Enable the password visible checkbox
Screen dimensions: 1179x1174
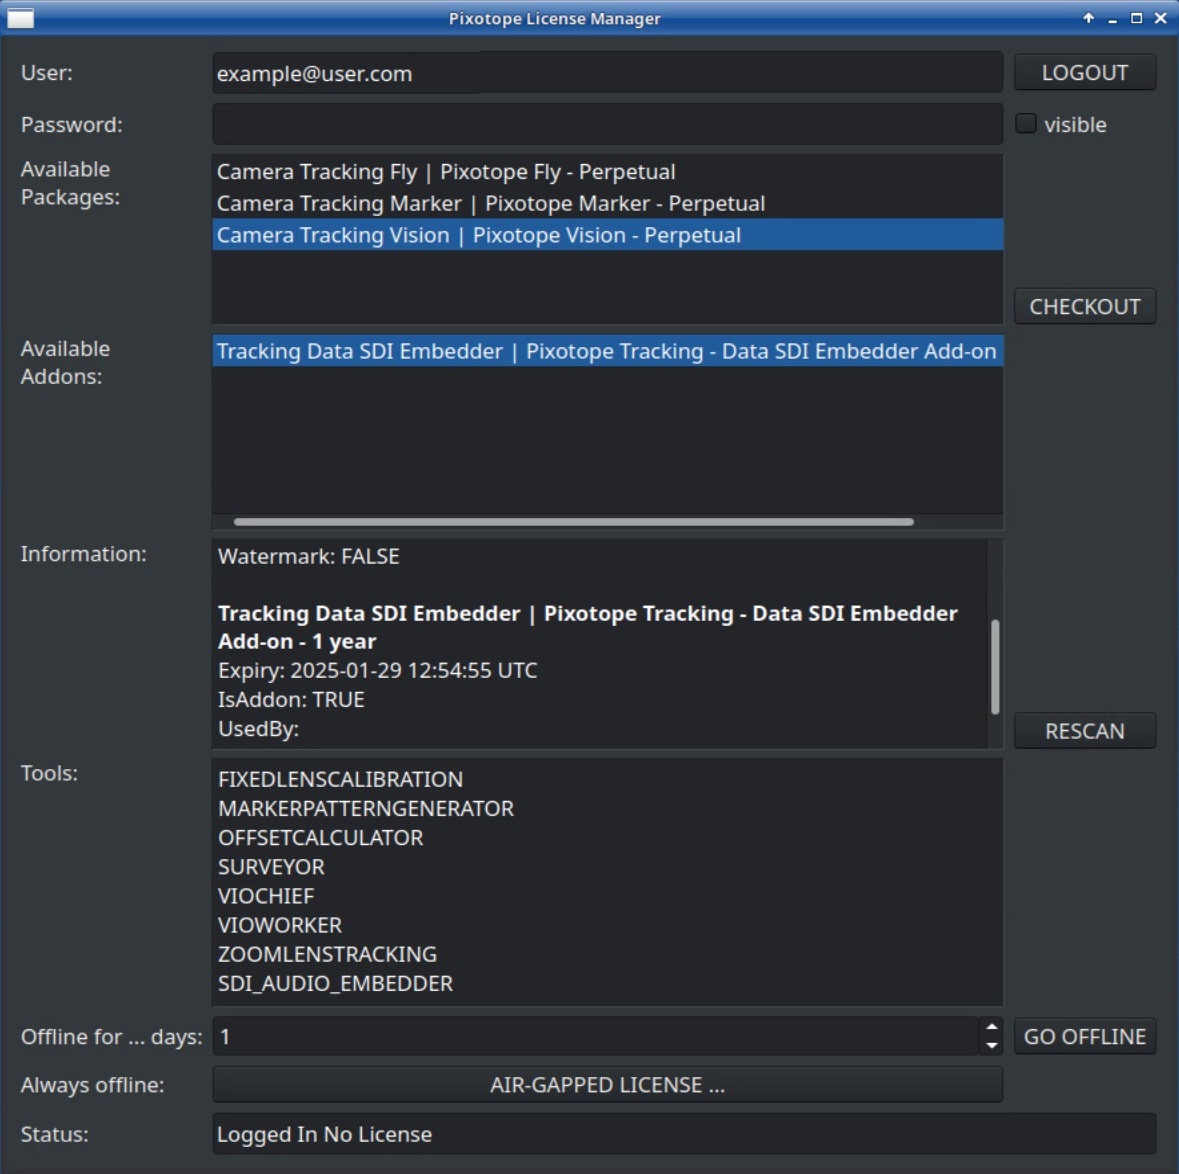point(1026,124)
